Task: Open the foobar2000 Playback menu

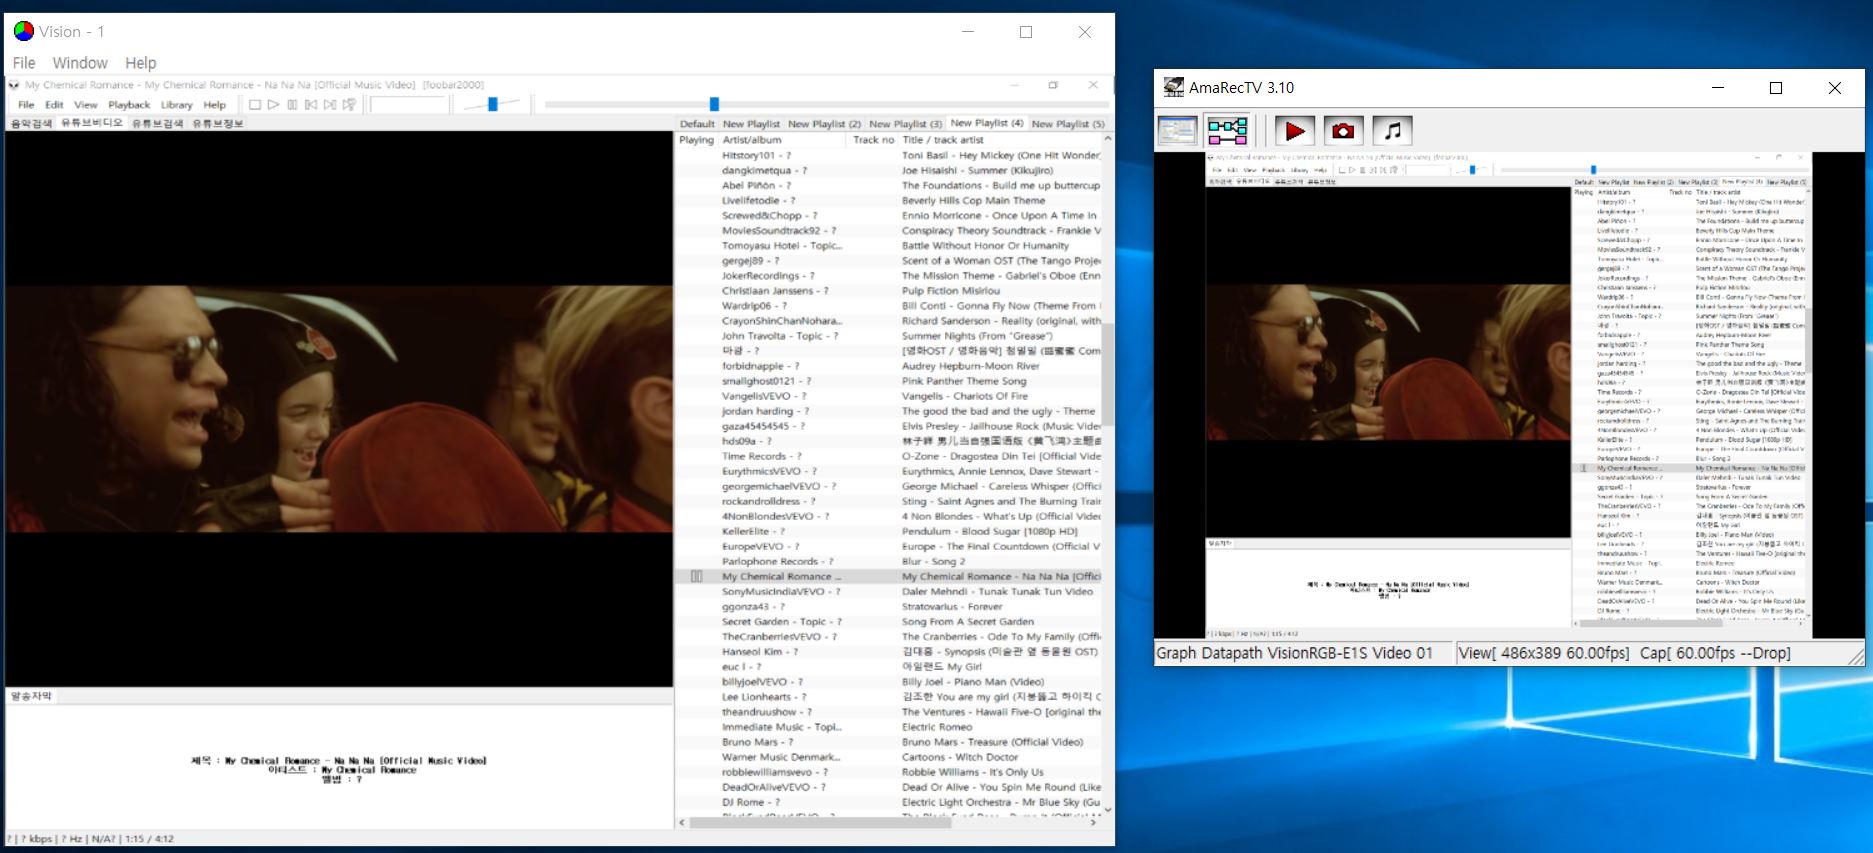Action: (129, 105)
